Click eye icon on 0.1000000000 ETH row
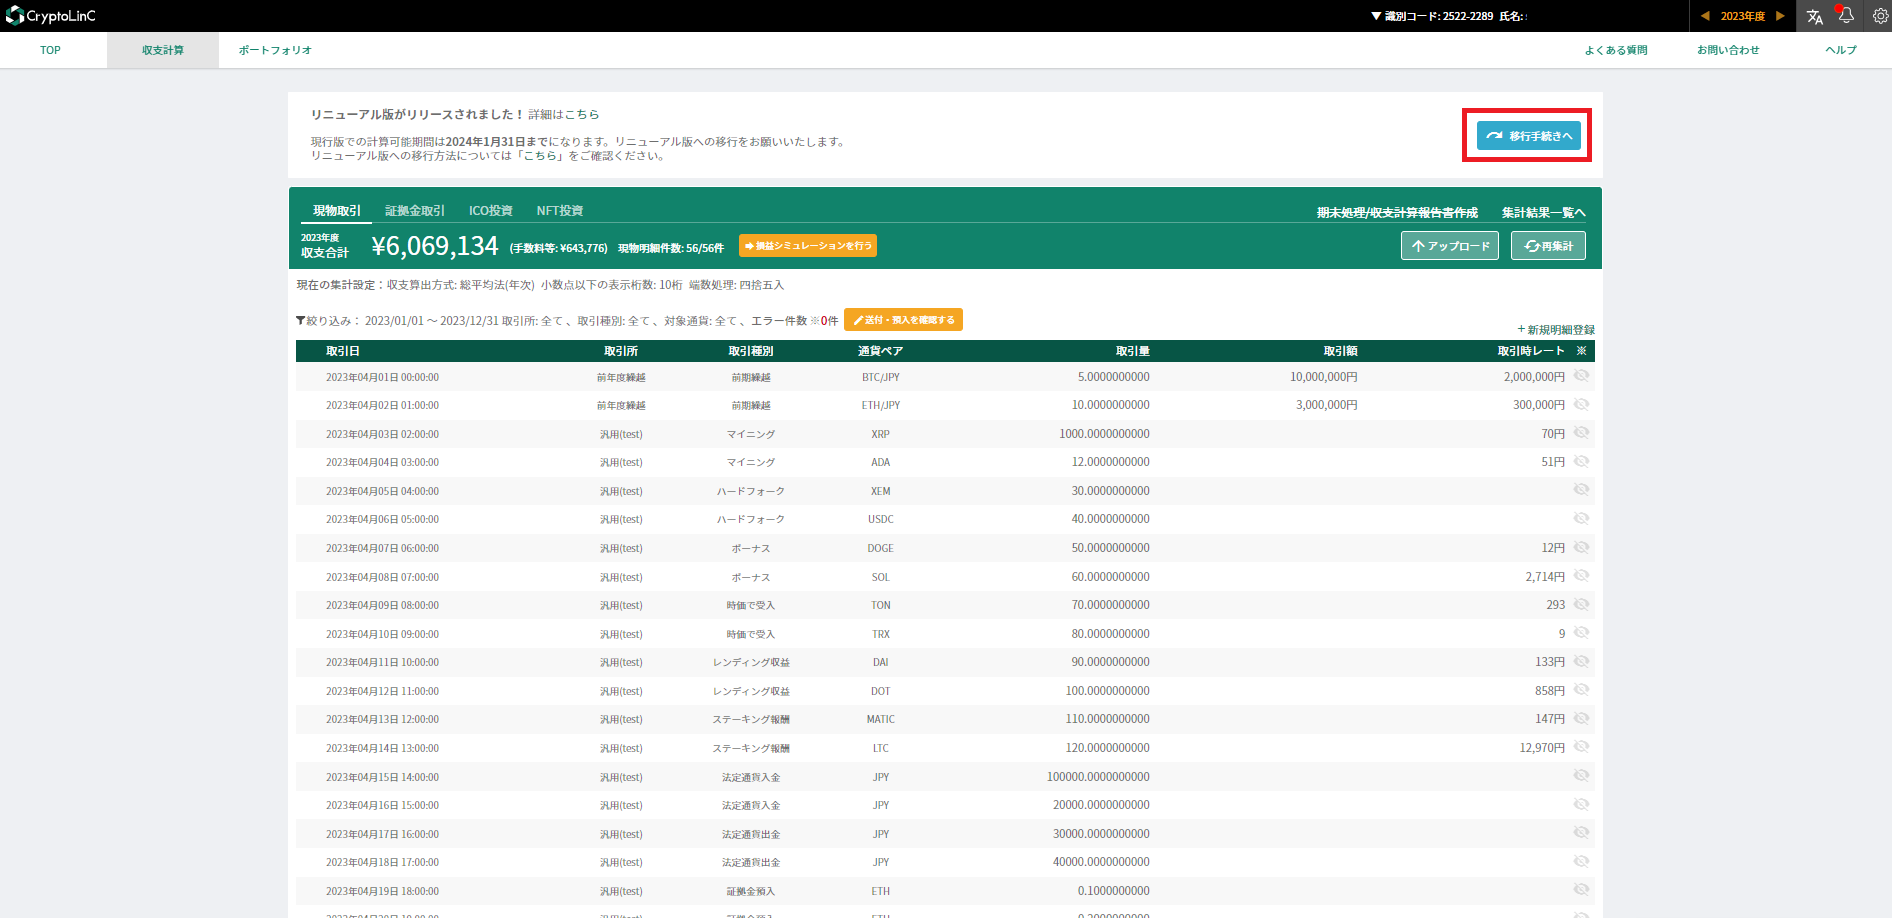The height and width of the screenshot is (918, 1892). 1581,890
